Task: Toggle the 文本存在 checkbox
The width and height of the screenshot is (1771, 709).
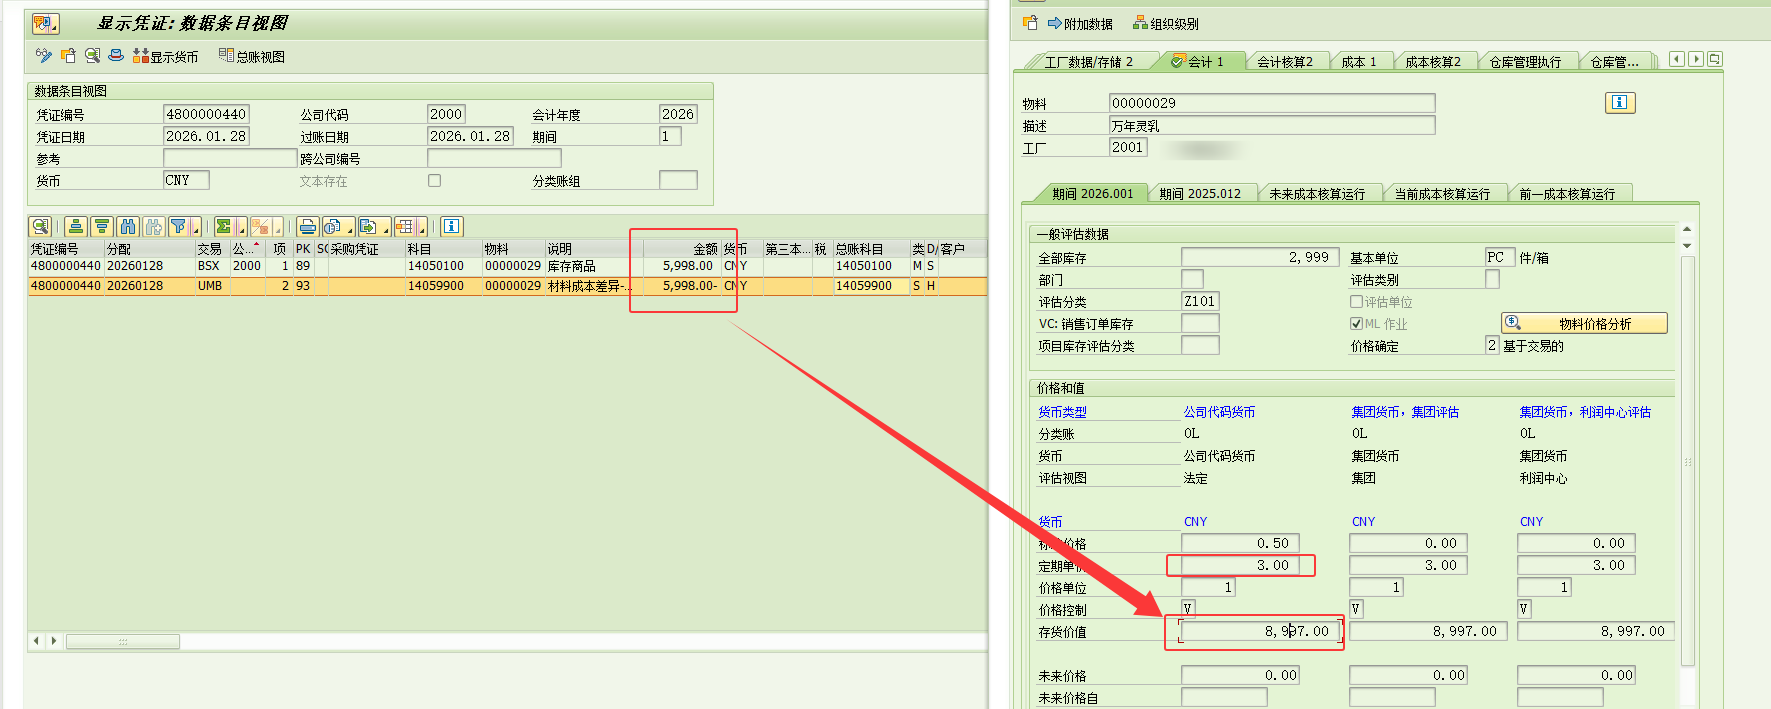Action: coord(434,181)
